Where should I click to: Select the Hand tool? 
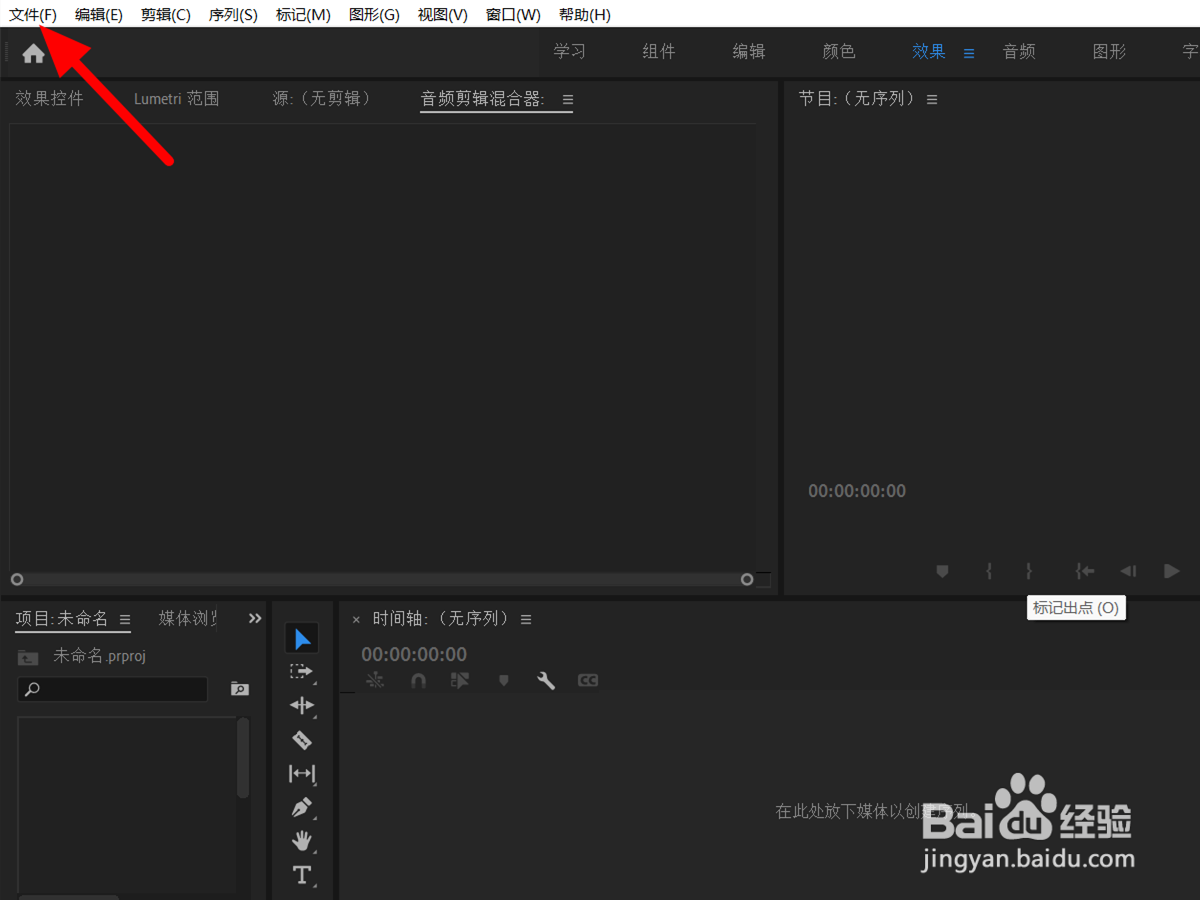click(x=302, y=840)
